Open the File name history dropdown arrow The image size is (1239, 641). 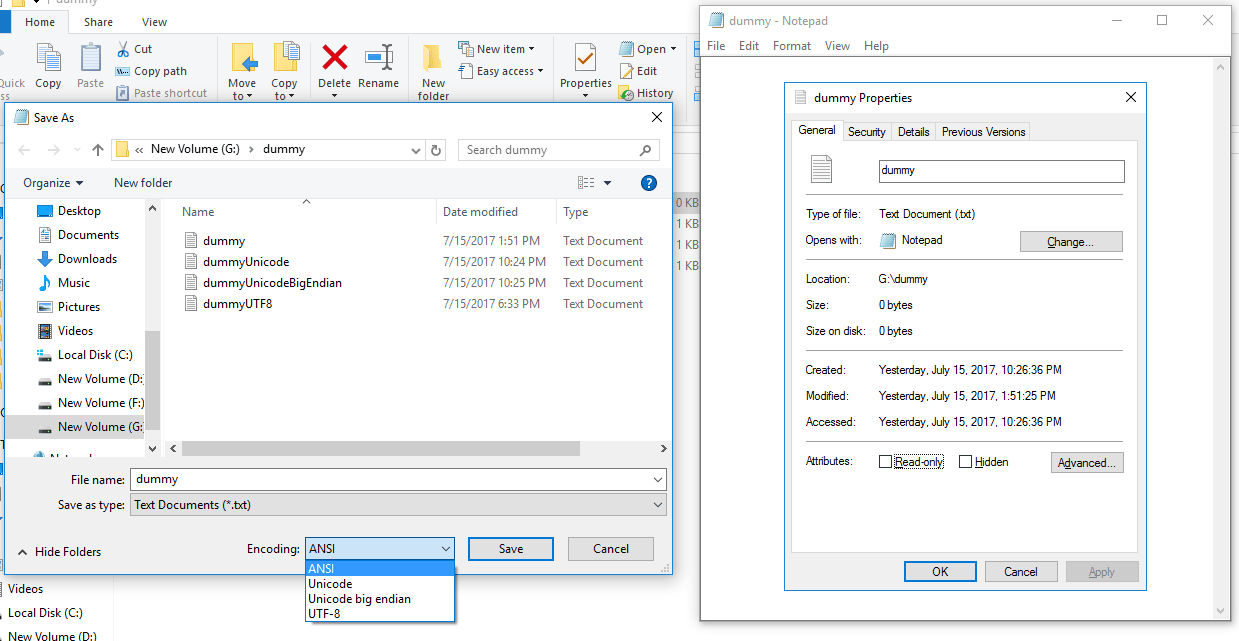[656, 480]
